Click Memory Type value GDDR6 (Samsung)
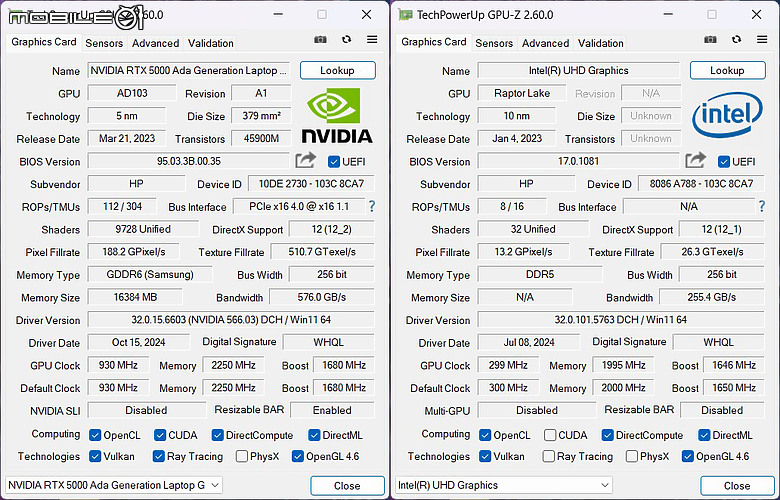This screenshot has height=500, width=780. click(x=150, y=274)
